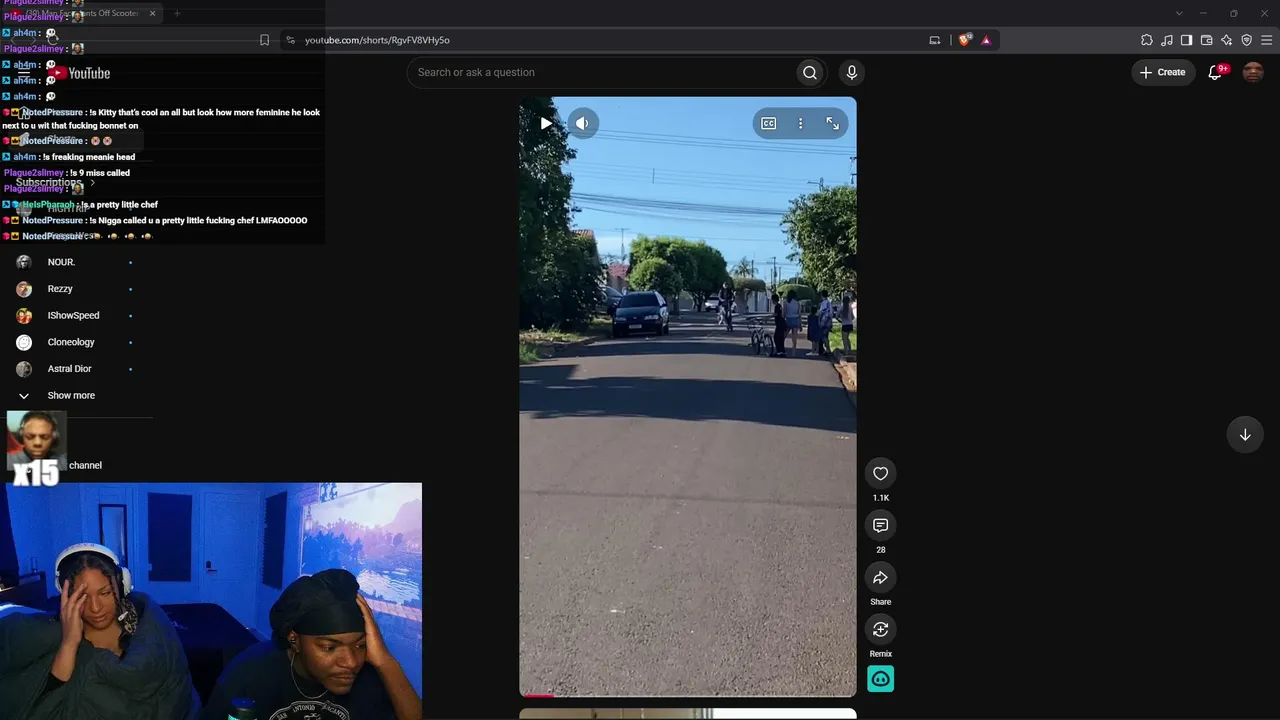The height and width of the screenshot is (720, 1280).
Task: Click the address bar URL youtube.com/shorts
Action: coord(377,40)
